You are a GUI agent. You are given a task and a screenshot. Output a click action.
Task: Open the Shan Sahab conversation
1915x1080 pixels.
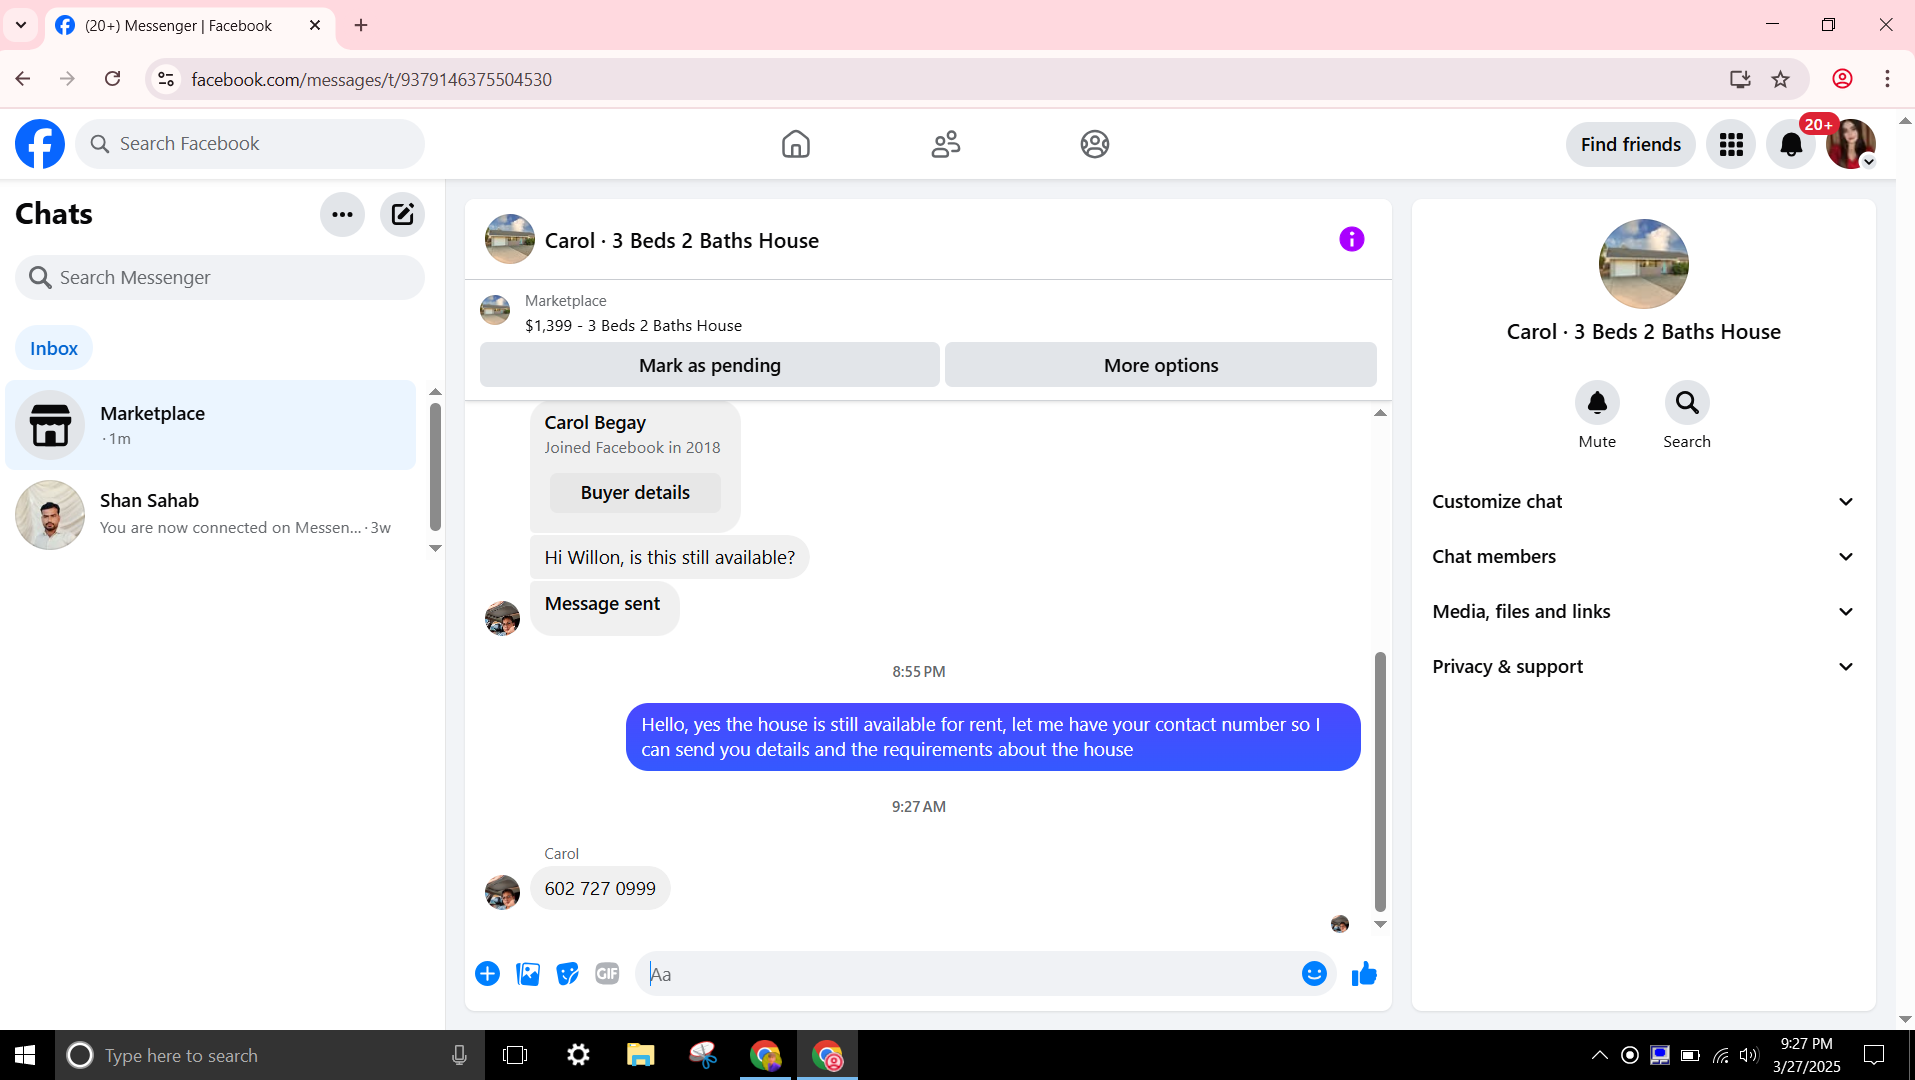[x=210, y=515]
